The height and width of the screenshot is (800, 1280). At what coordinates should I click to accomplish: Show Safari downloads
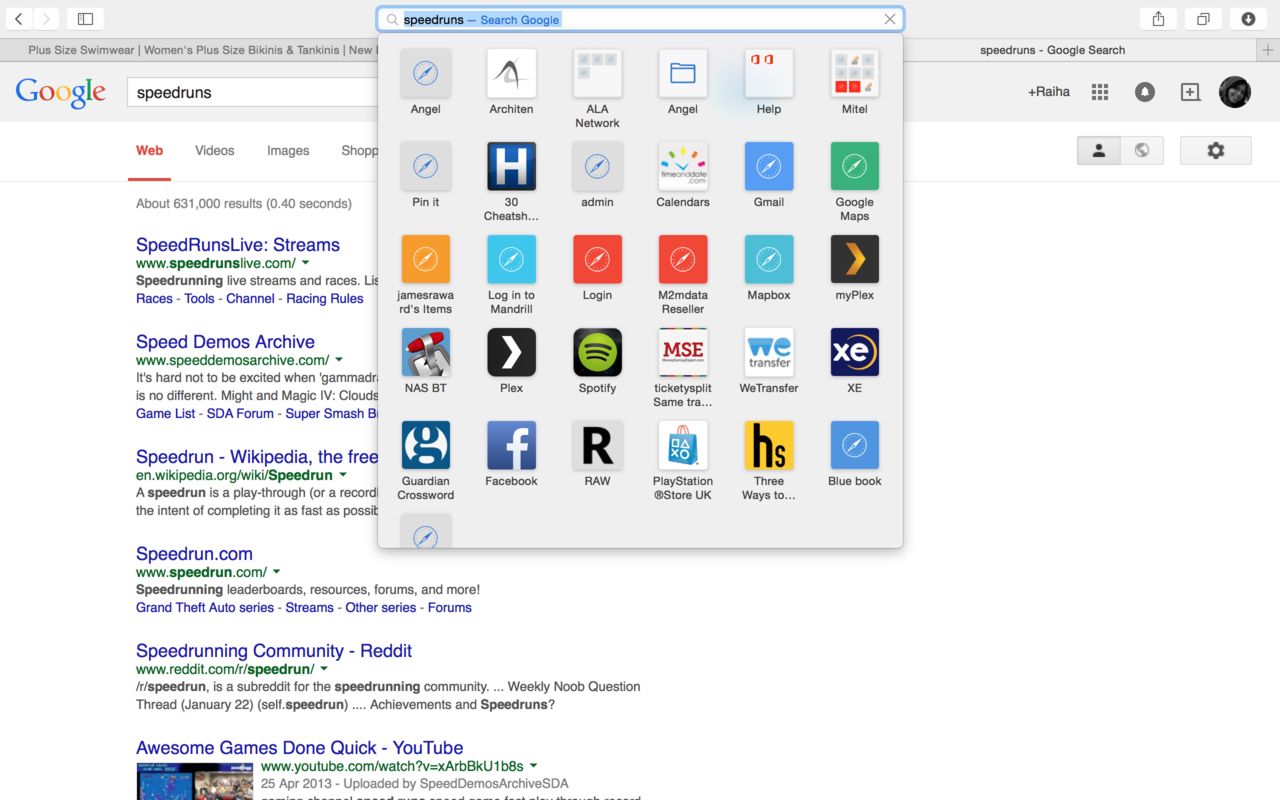(x=1248, y=19)
